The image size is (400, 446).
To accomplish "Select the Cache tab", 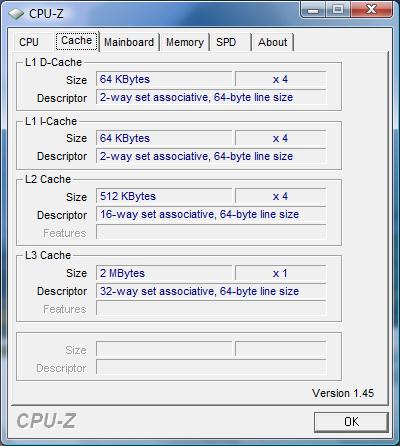I will pyautogui.click(x=77, y=41).
